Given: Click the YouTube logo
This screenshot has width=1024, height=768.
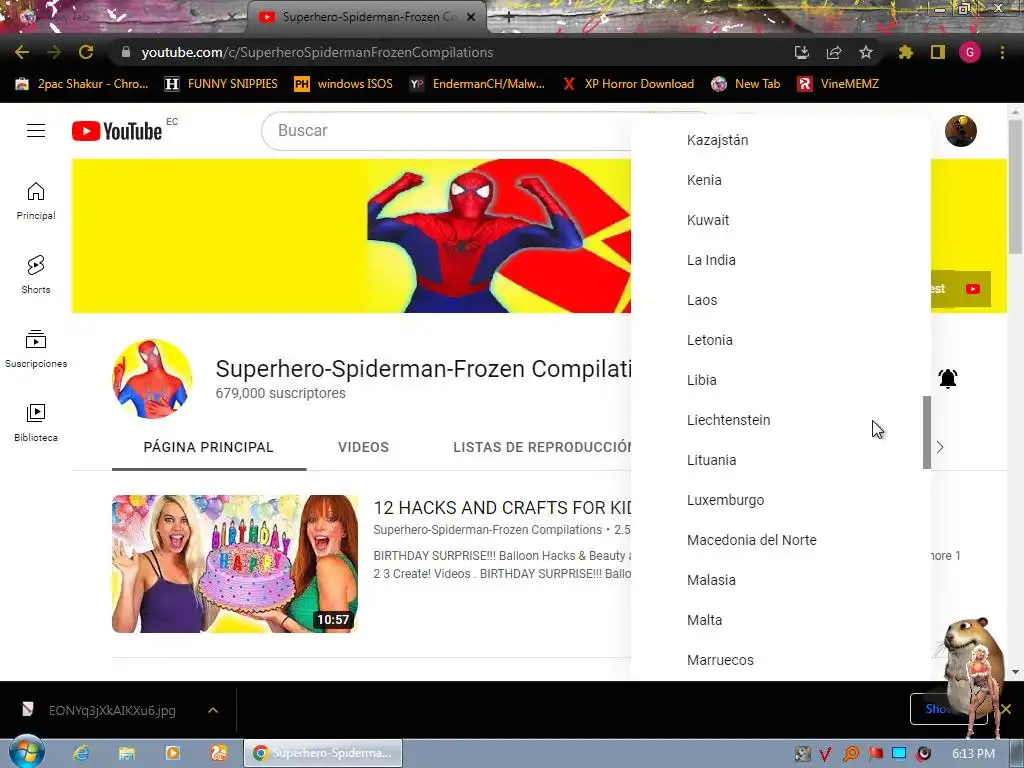Looking at the screenshot, I should pos(117,131).
